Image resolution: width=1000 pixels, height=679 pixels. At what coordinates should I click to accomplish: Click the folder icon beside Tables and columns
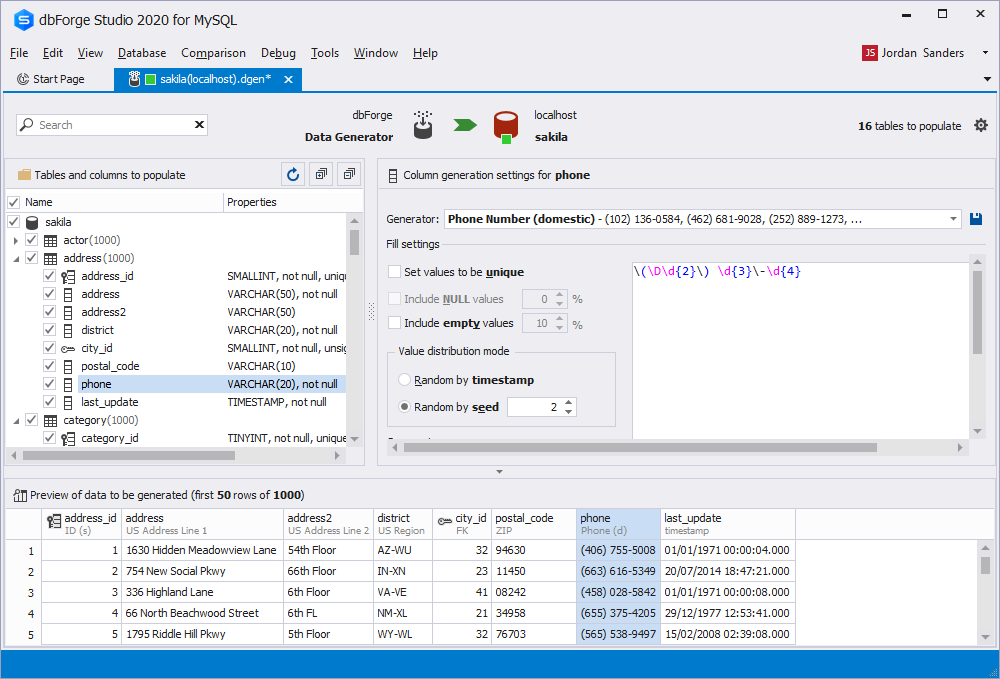click(24, 175)
